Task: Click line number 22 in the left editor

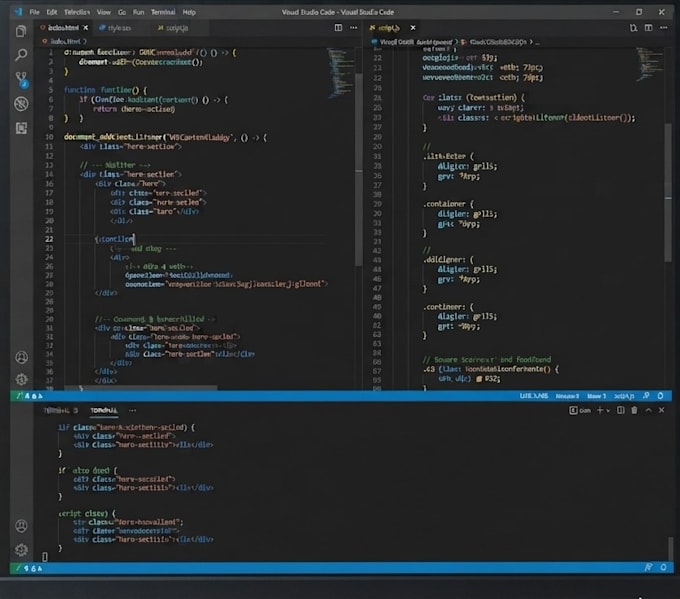Action: (x=49, y=239)
